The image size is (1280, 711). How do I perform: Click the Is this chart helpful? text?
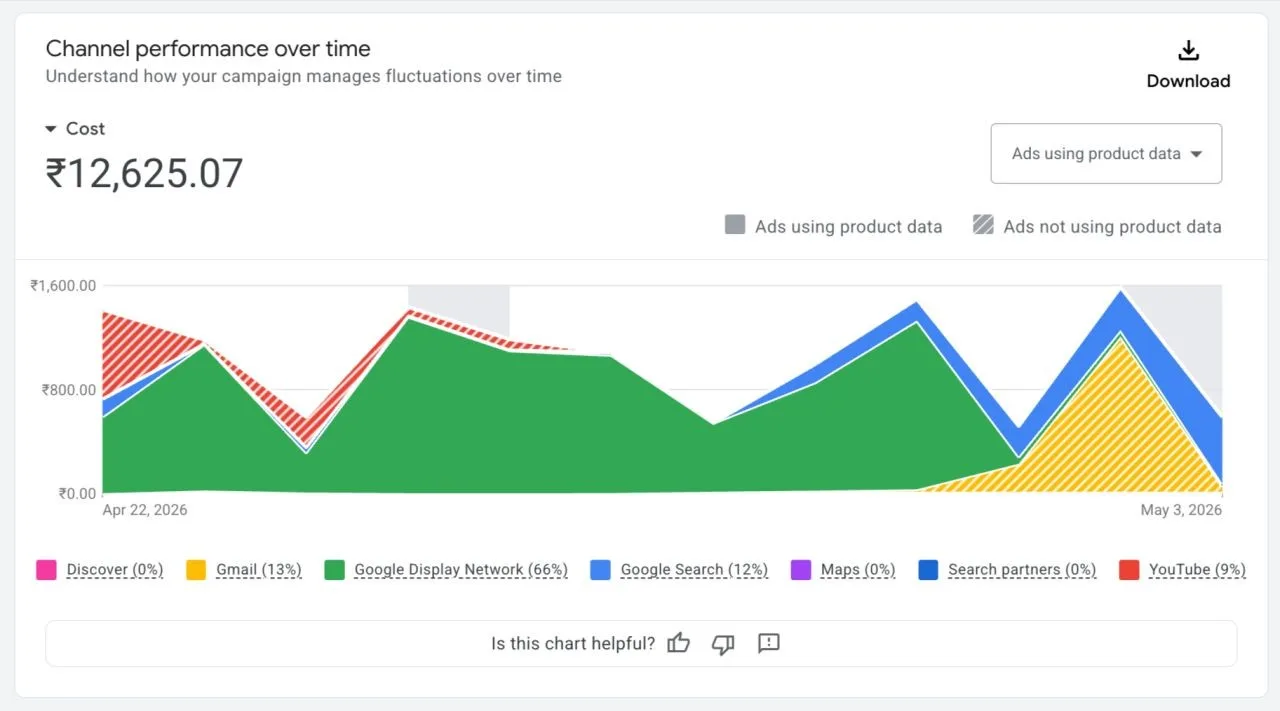coord(573,644)
